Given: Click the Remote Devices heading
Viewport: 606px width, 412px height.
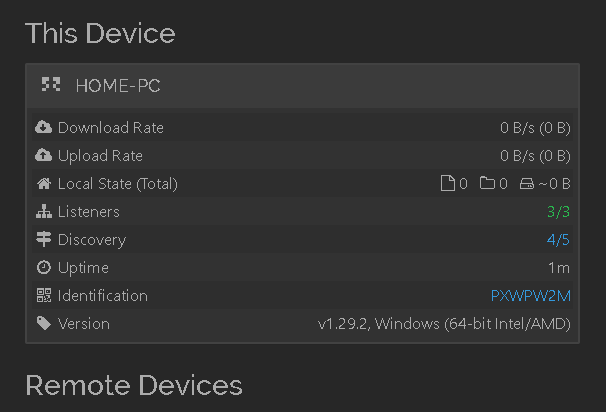Looking at the screenshot, I should click(x=134, y=385).
